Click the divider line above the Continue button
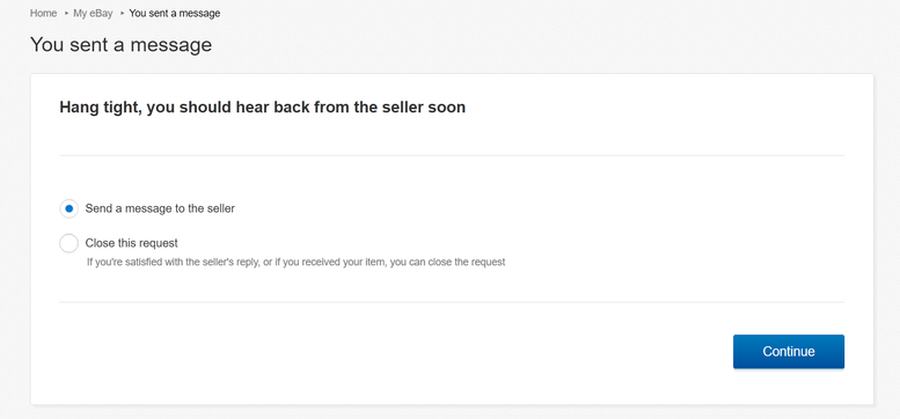 click(452, 302)
